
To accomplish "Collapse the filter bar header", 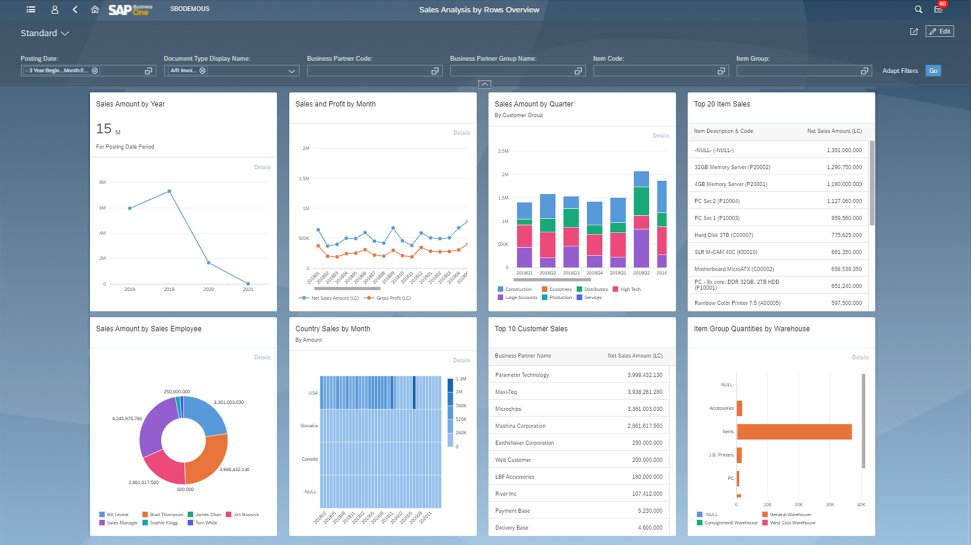I will 484,84.
